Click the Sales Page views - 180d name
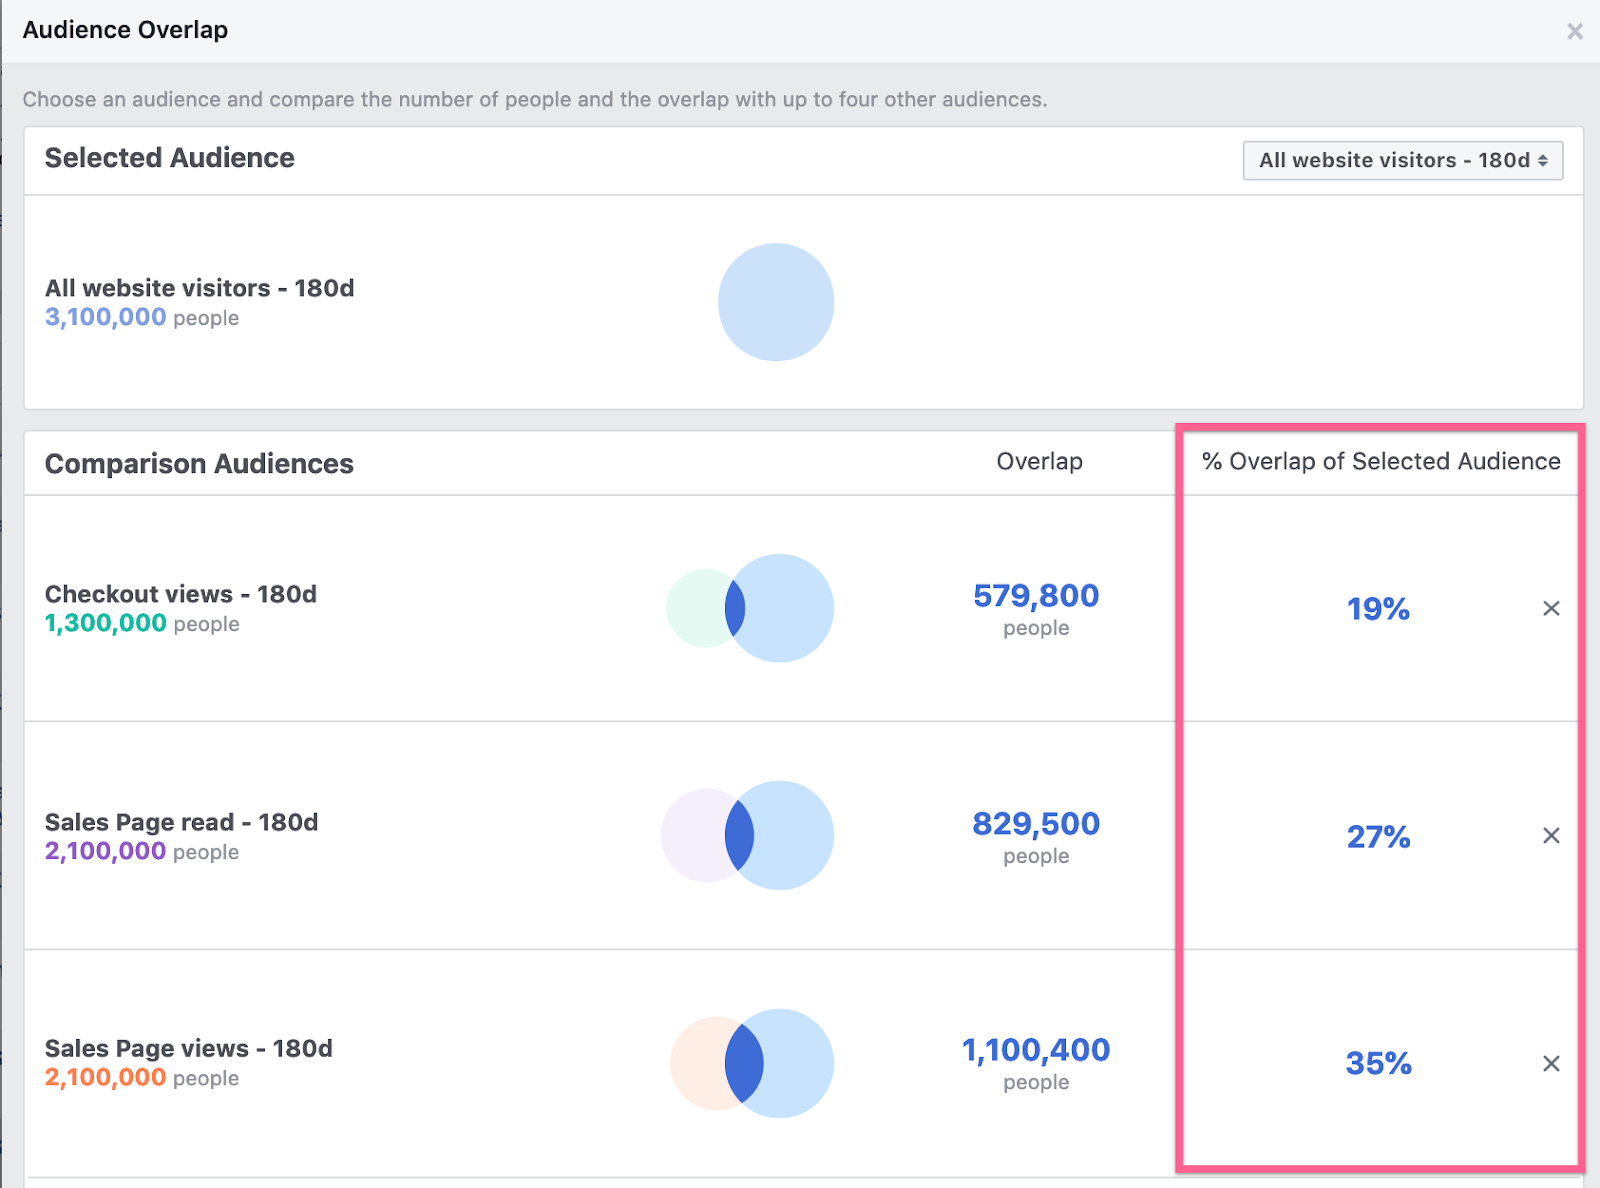Image resolution: width=1600 pixels, height=1188 pixels. (x=189, y=1048)
